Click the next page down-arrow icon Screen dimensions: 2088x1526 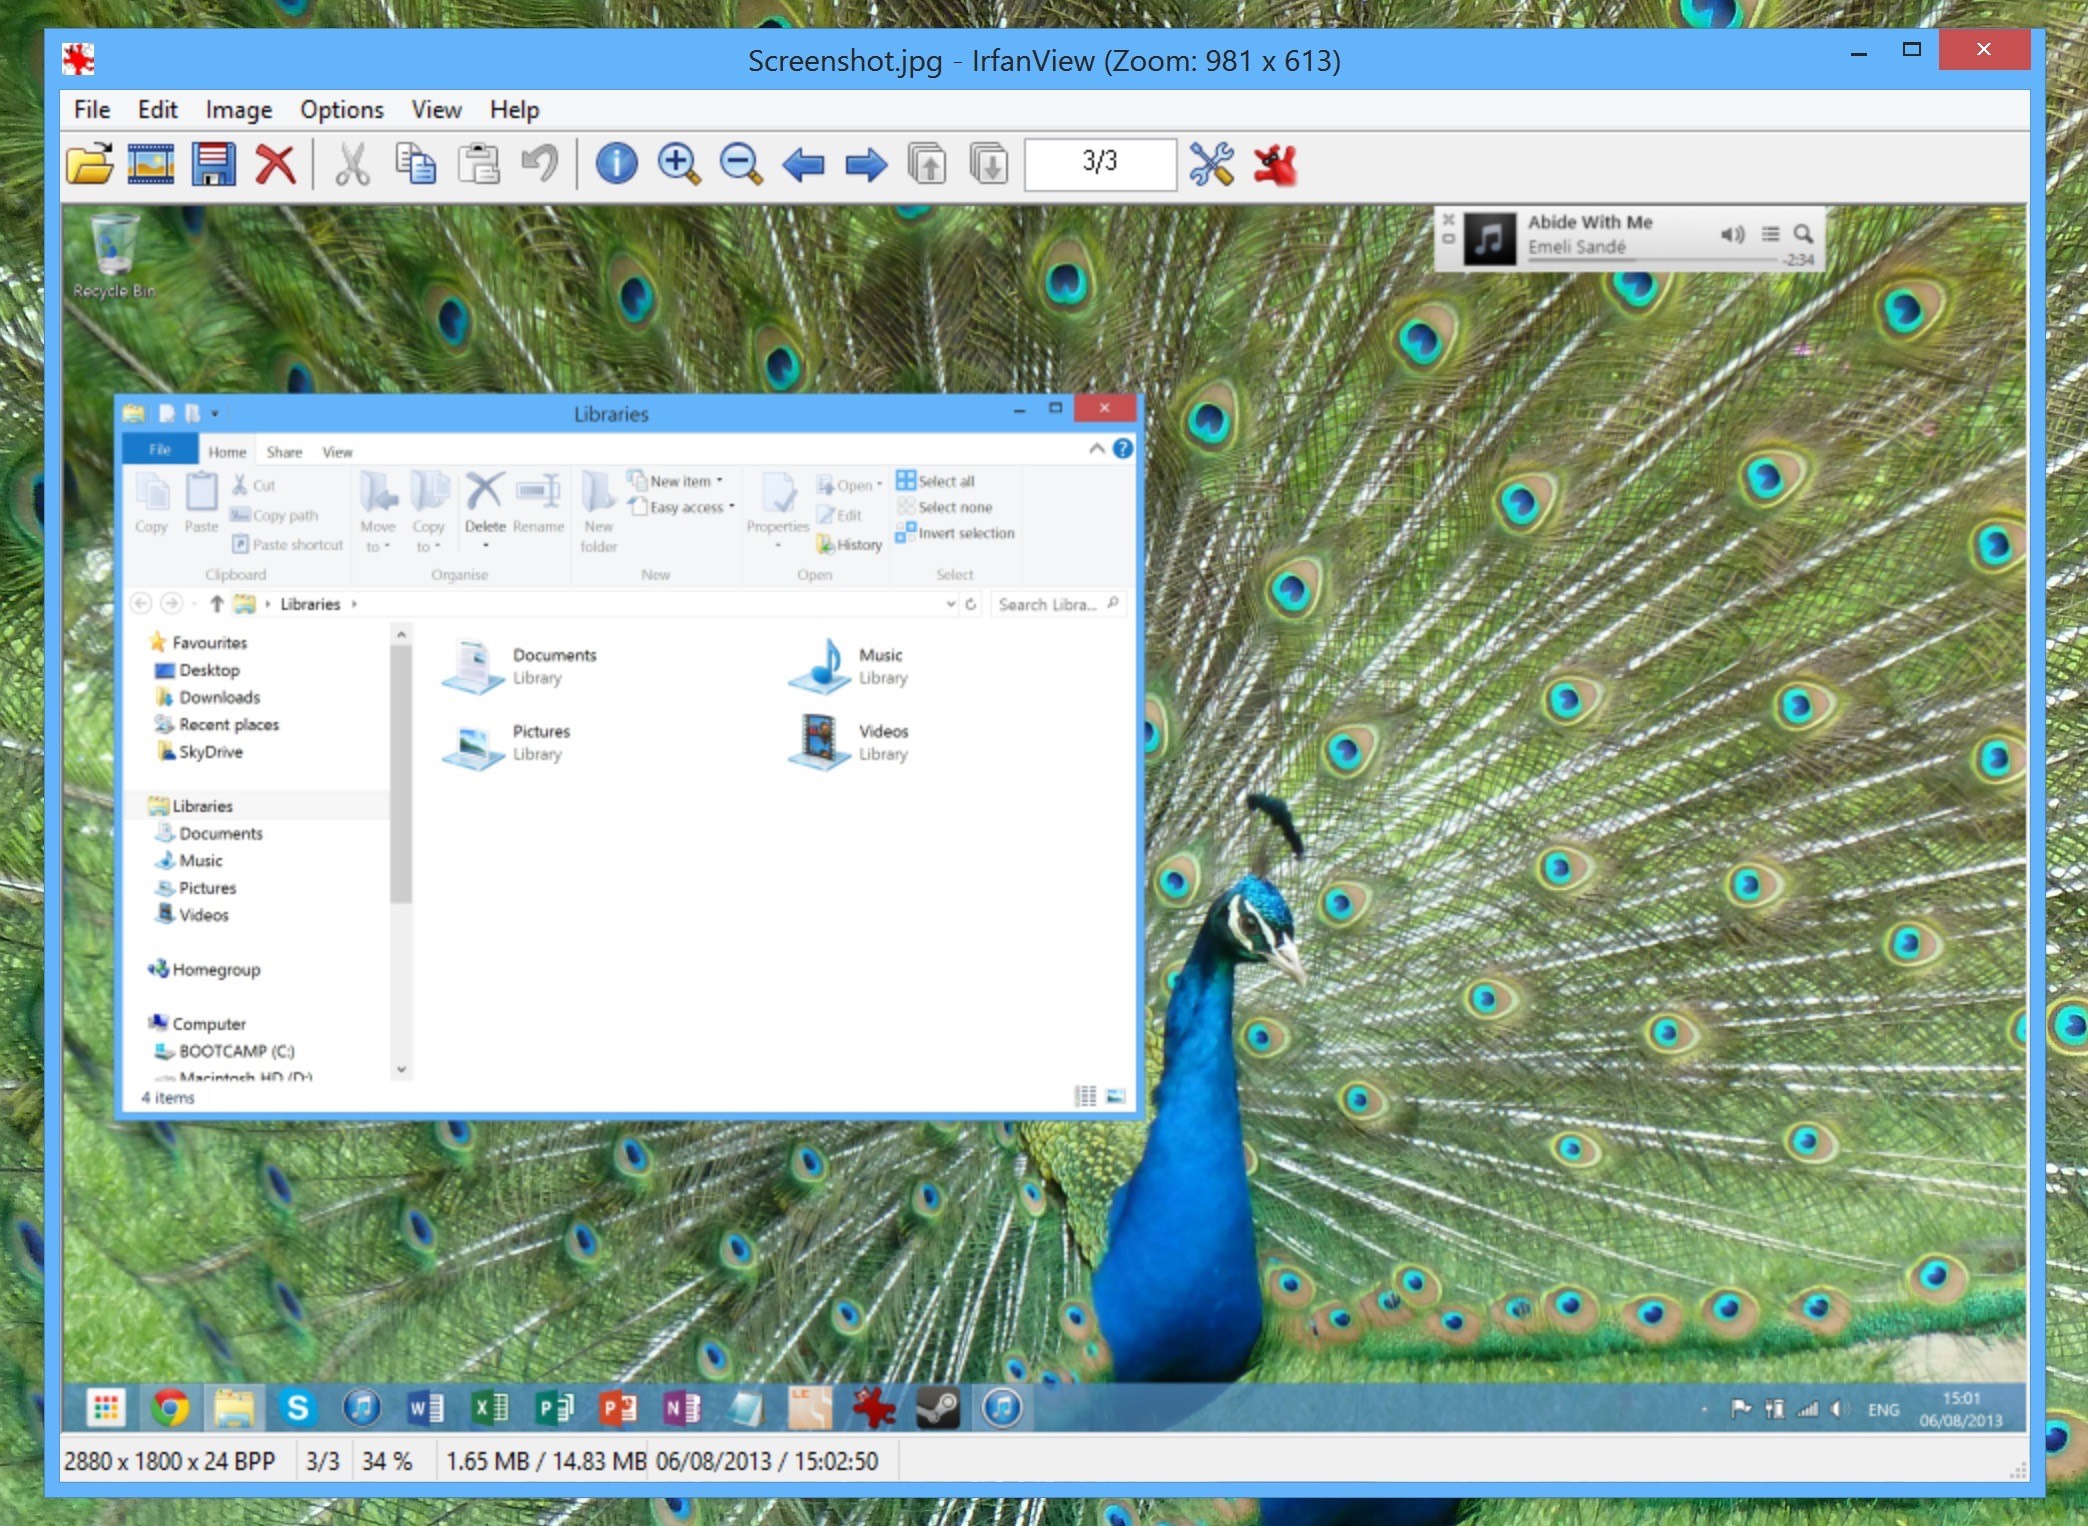point(989,164)
